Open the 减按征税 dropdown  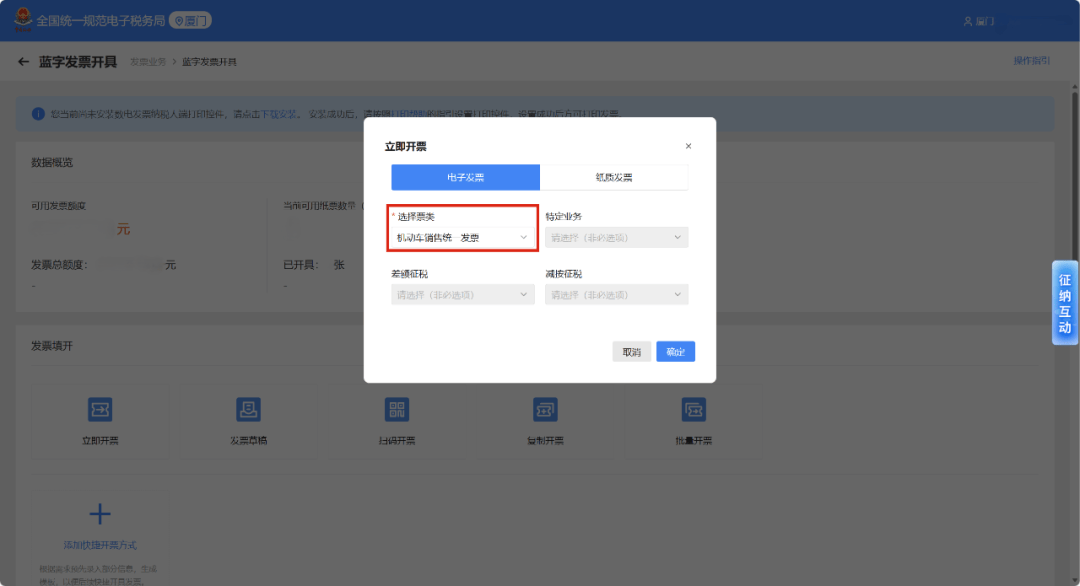click(616, 295)
